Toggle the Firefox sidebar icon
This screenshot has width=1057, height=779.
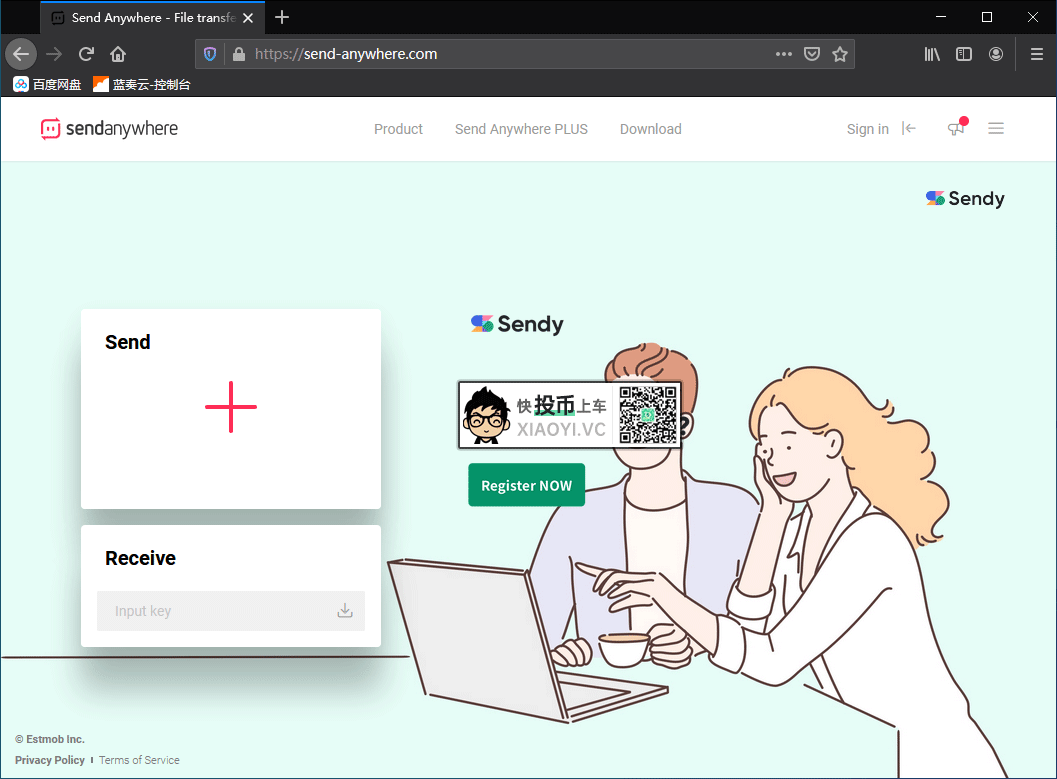(964, 54)
